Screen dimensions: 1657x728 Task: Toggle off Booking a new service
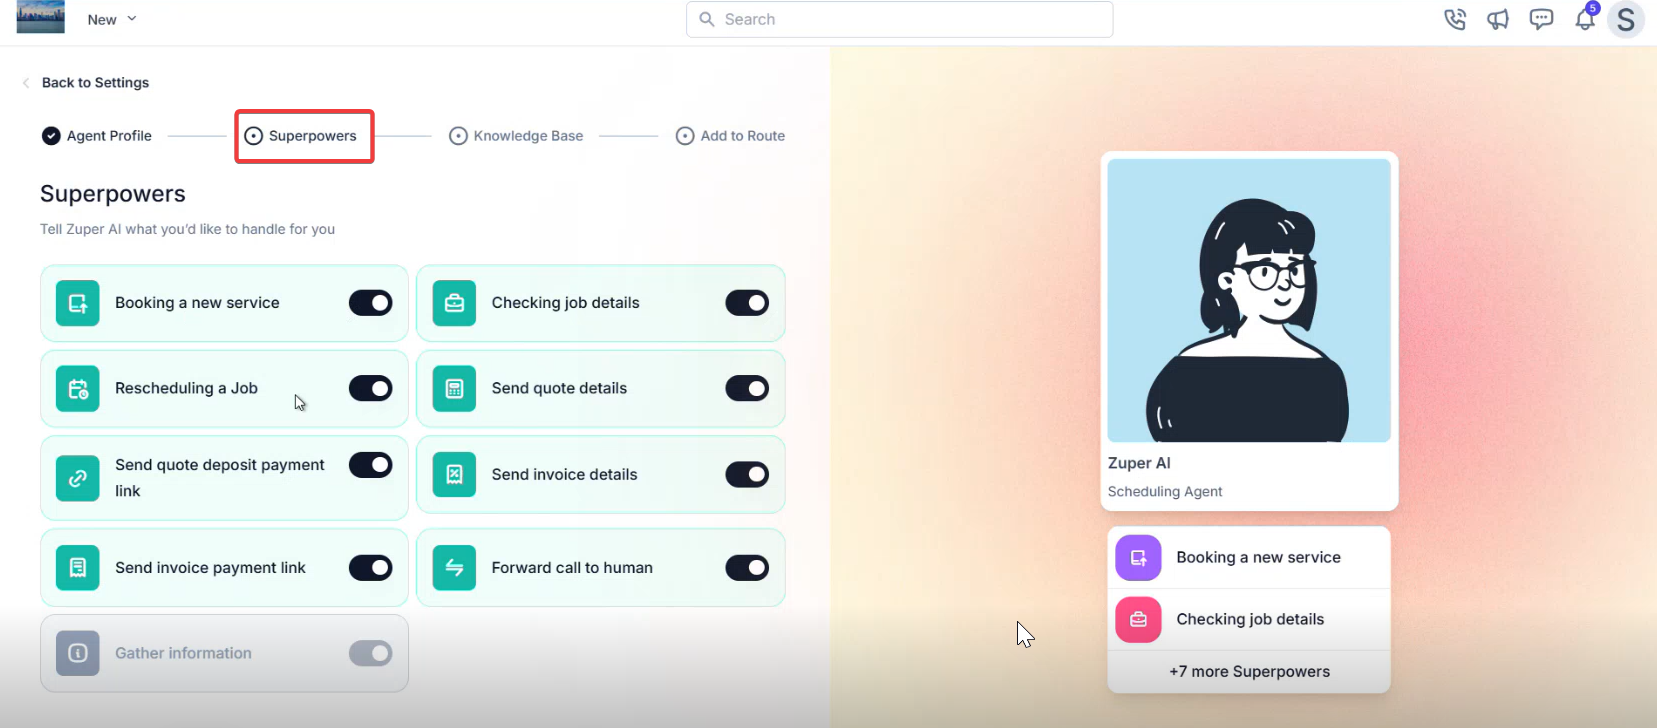(x=370, y=303)
